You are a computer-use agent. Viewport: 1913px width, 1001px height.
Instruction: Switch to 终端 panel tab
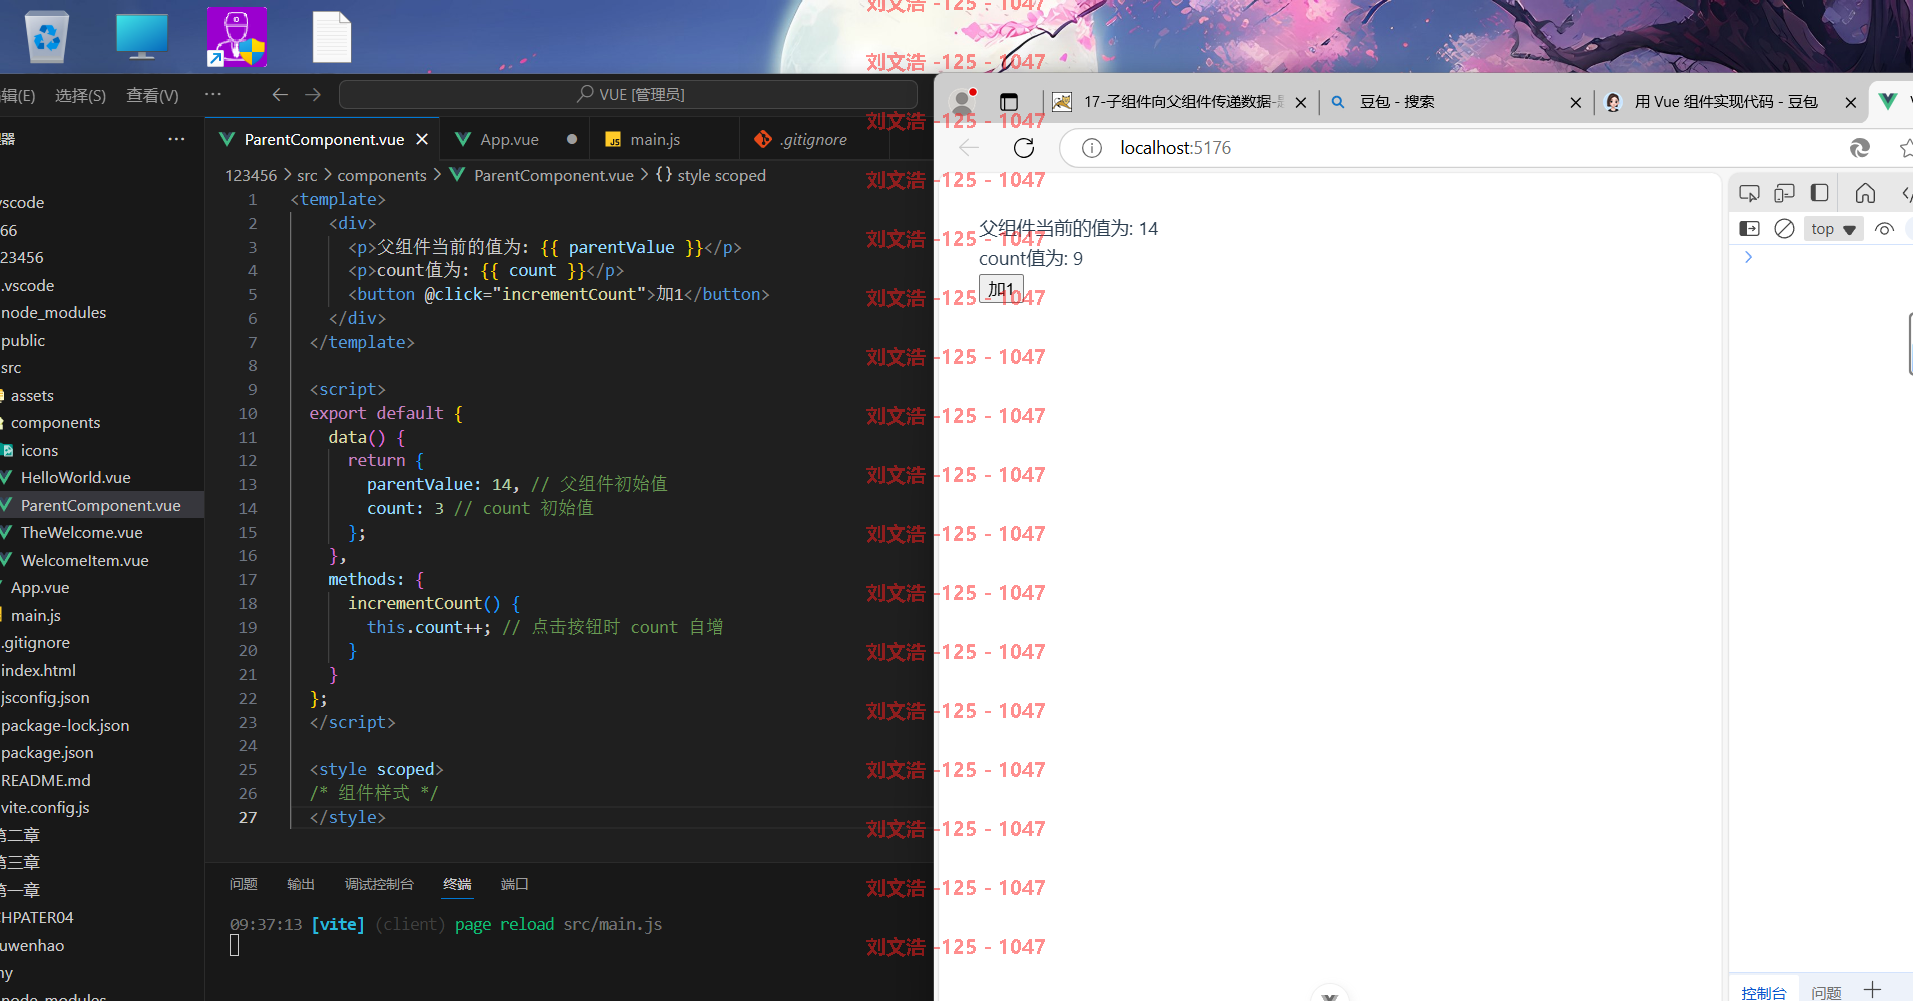(457, 884)
